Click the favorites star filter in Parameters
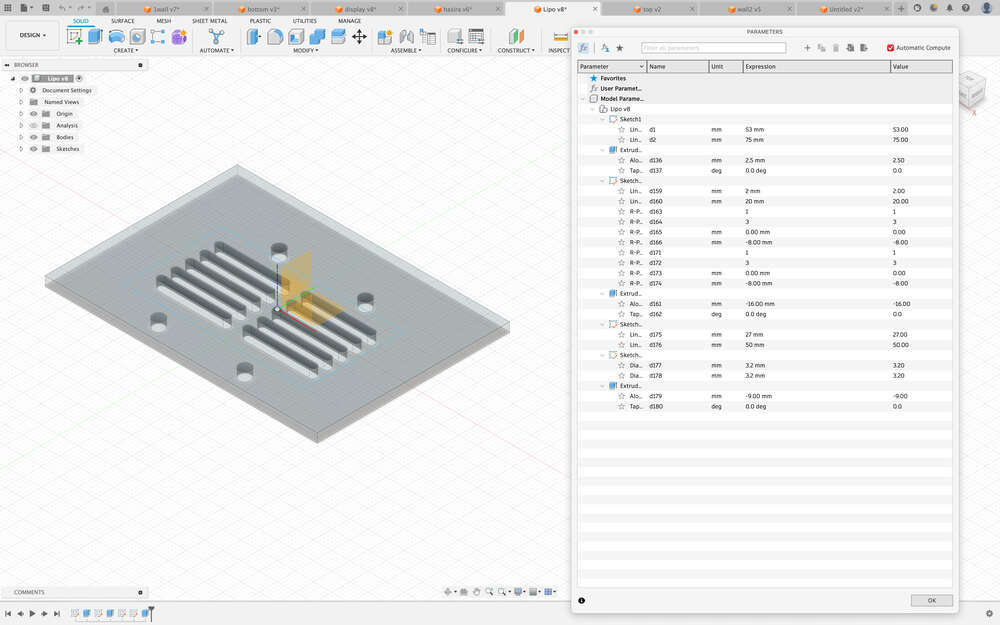The image size is (1000, 625). (619, 48)
